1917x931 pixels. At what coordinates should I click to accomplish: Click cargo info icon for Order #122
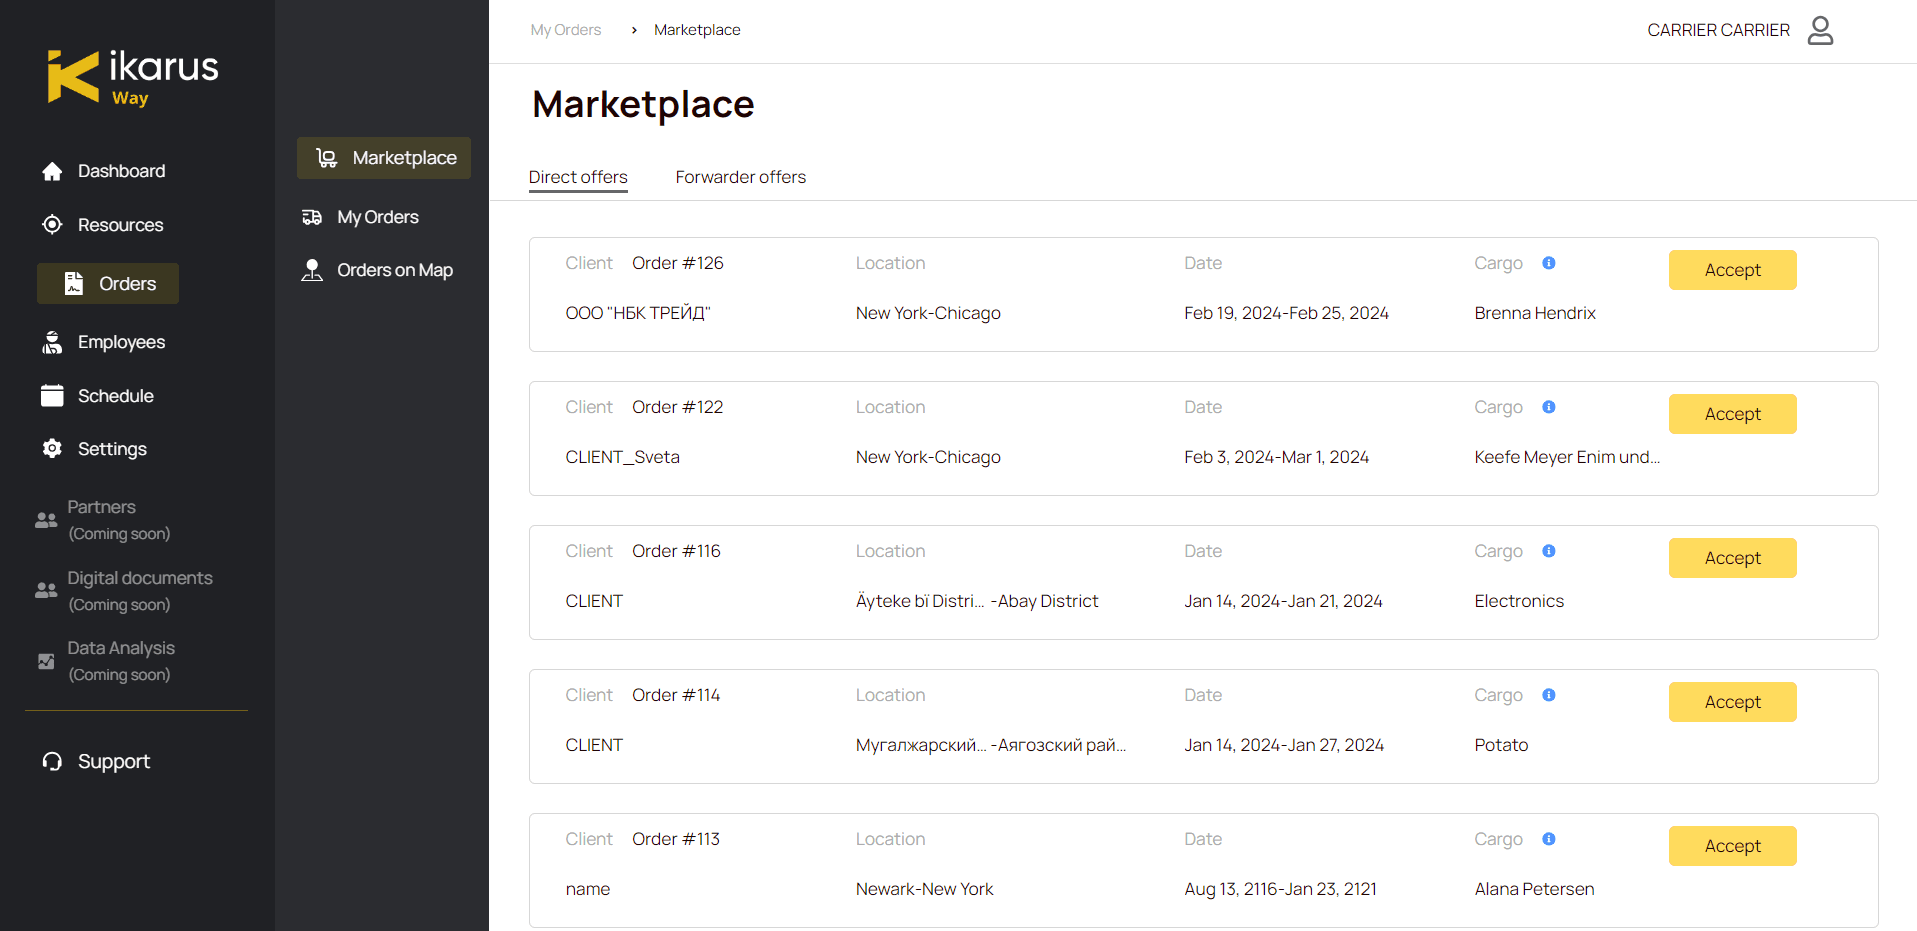(1549, 407)
